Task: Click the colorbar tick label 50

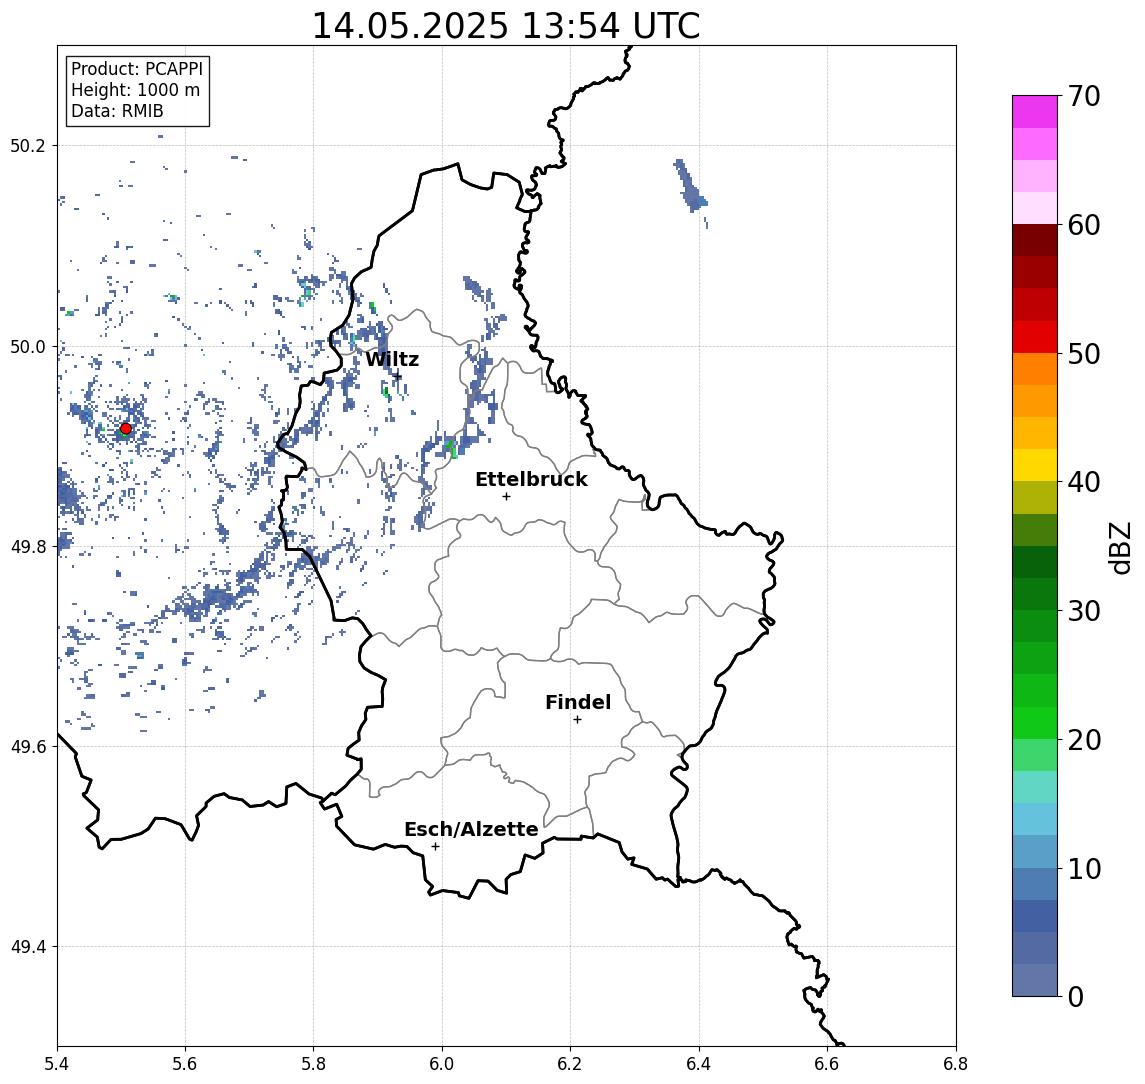Action: coord(1084,354)
